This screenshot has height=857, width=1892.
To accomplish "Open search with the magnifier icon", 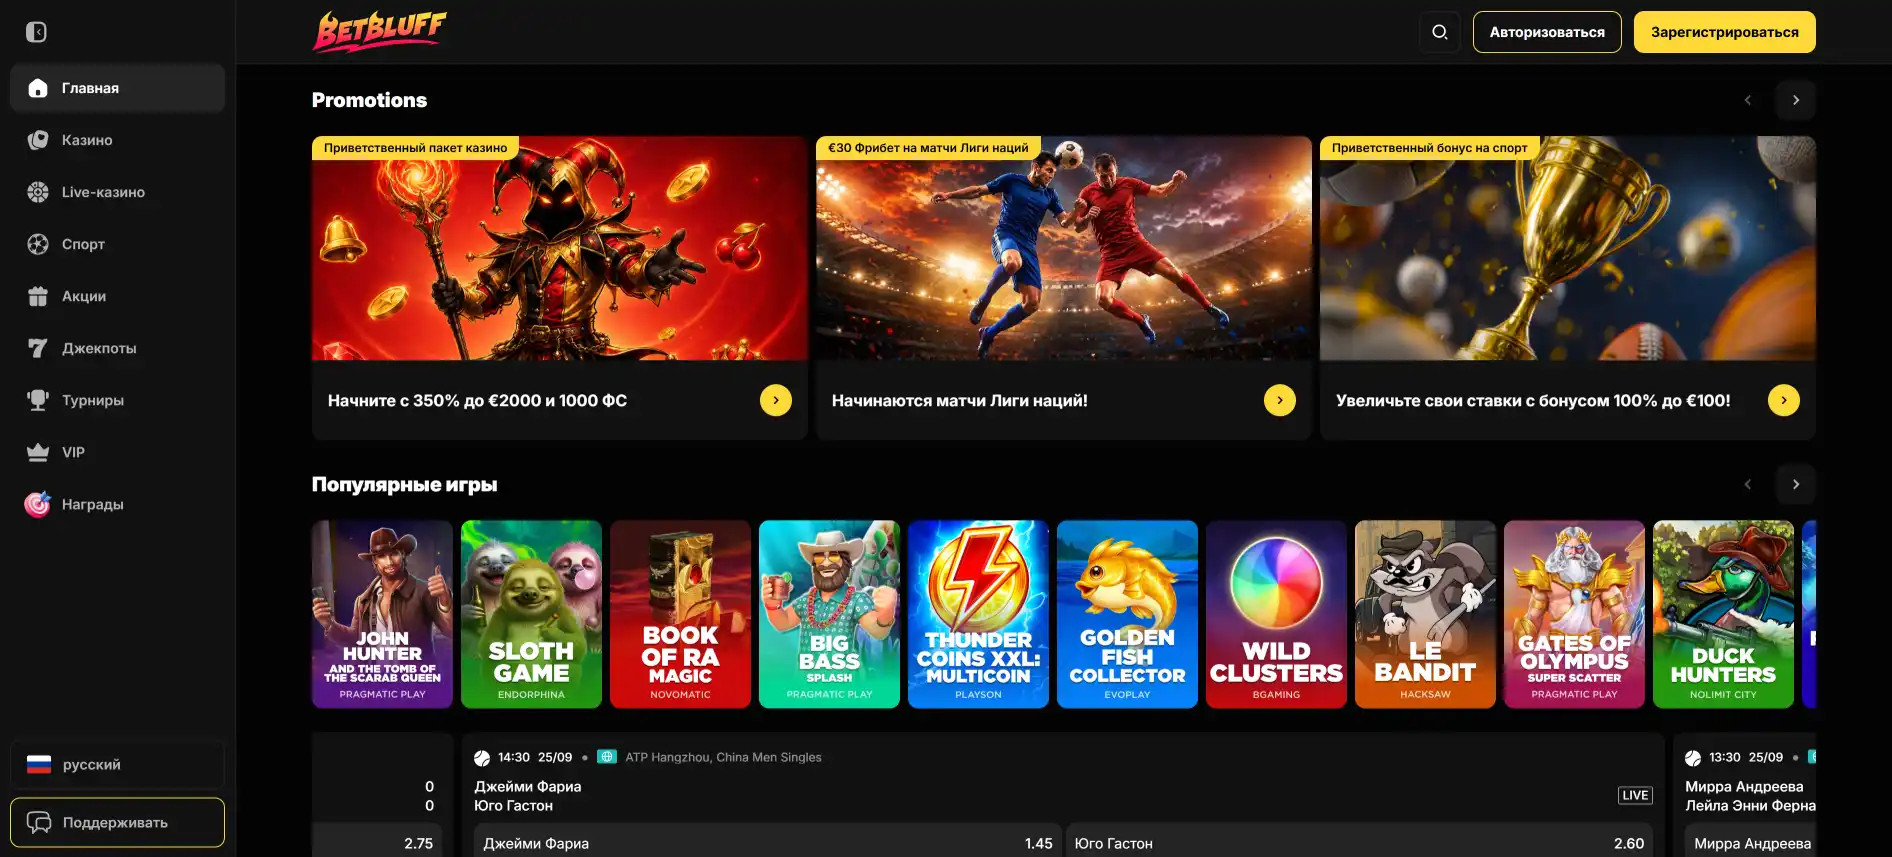I will tap(1440, 32).
